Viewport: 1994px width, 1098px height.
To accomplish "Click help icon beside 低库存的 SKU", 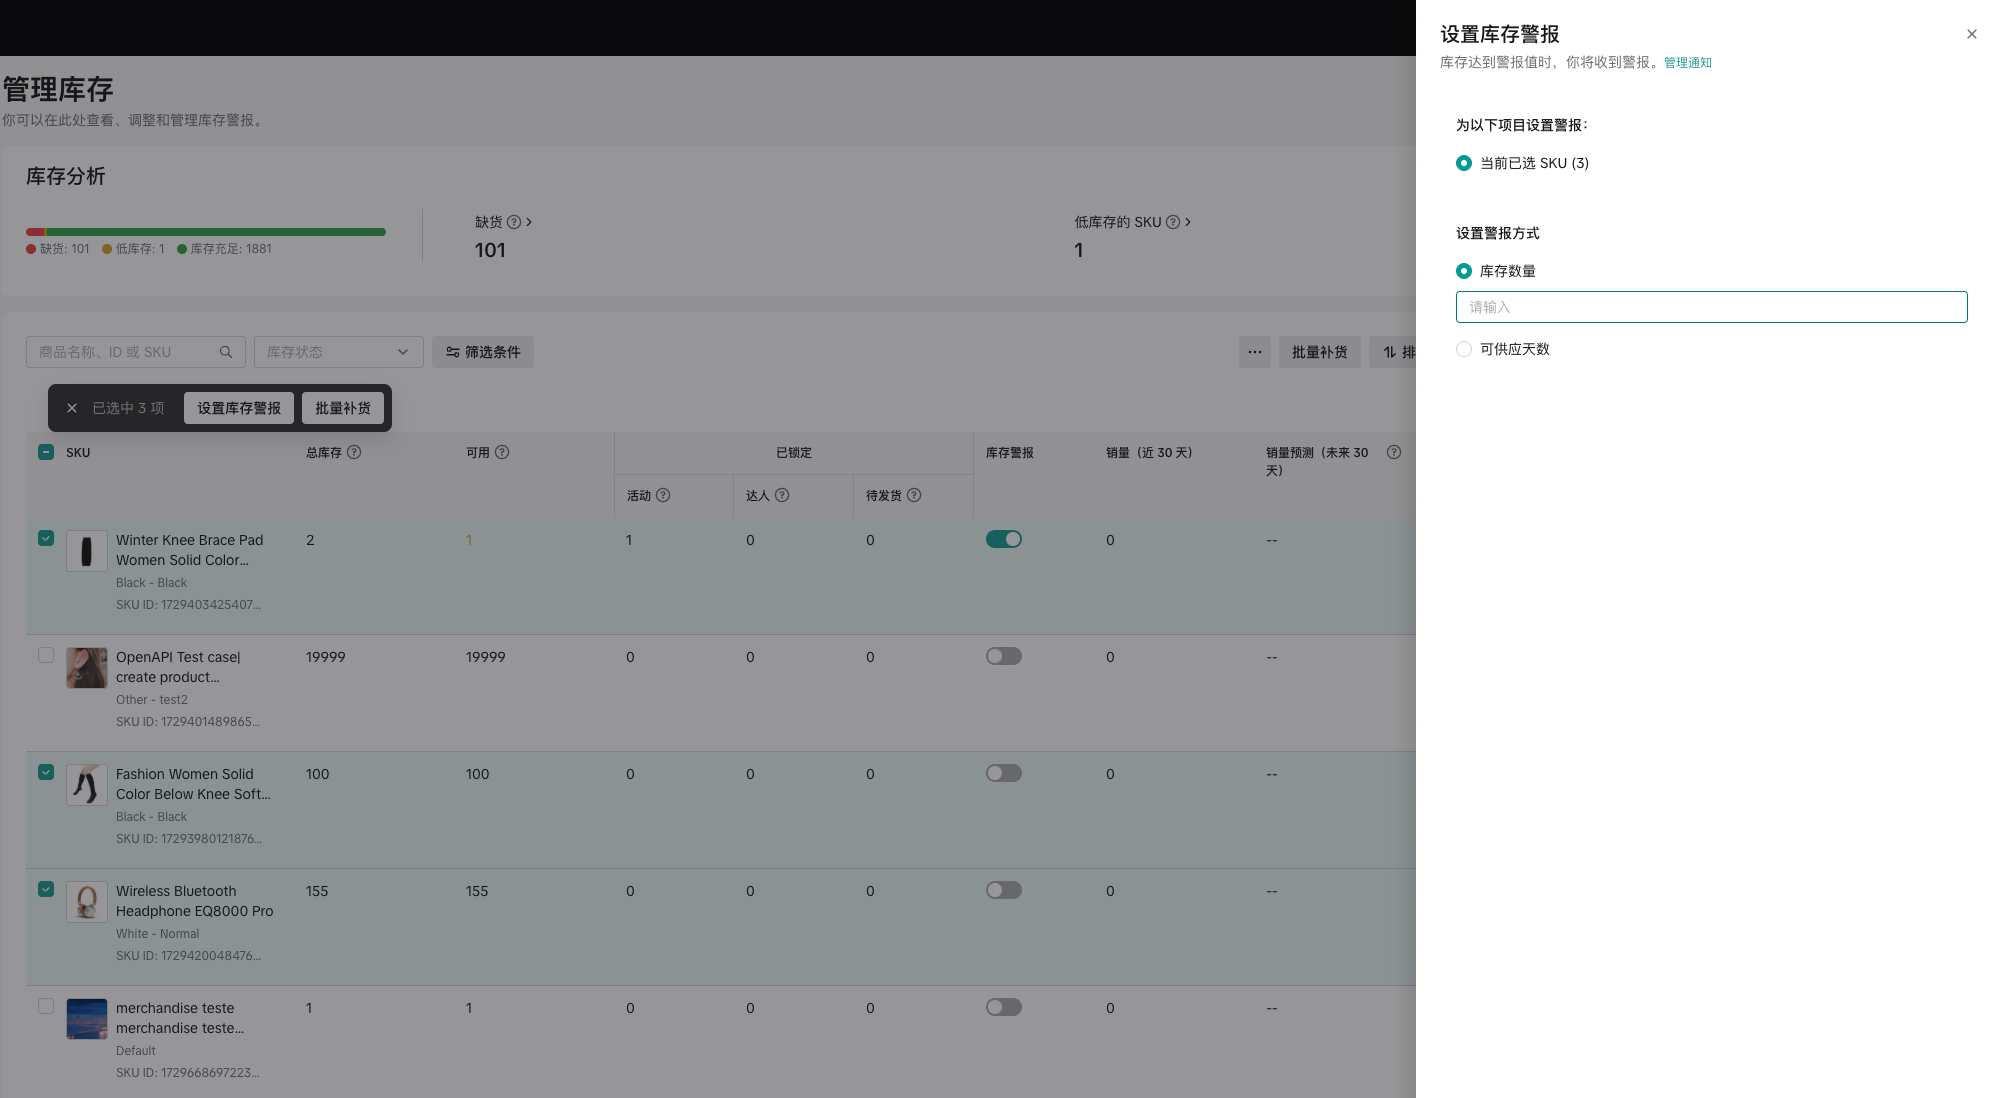I will [x=1173, y=222].
